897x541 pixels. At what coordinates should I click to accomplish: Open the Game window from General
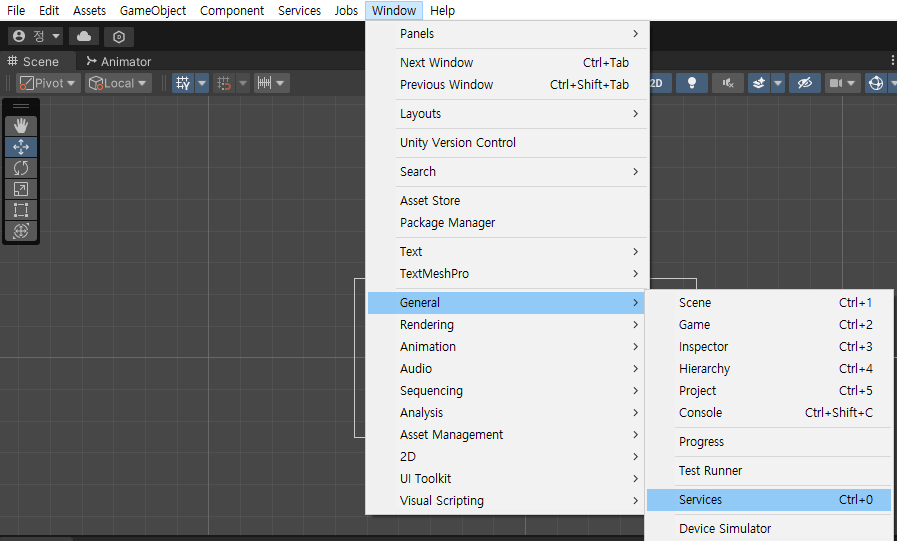769,325
